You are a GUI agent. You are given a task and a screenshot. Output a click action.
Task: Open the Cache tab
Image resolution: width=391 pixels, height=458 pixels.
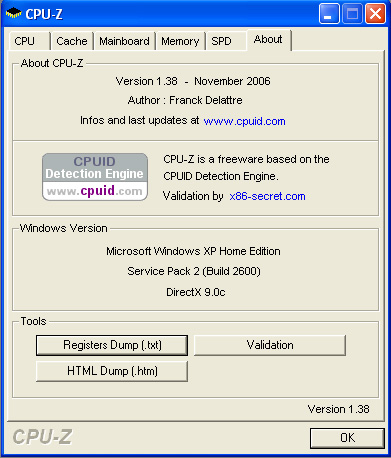[72, 41]
